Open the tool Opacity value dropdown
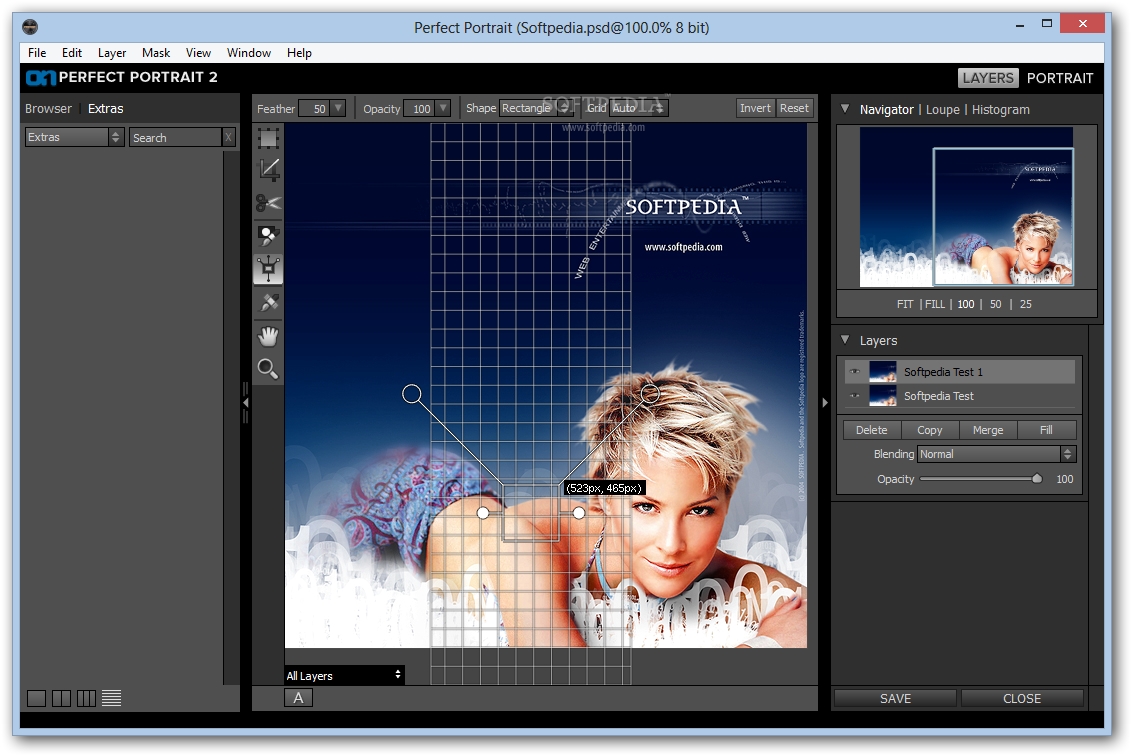The width and height of the screenshot is (1132, 756). (x=443, y=108)
